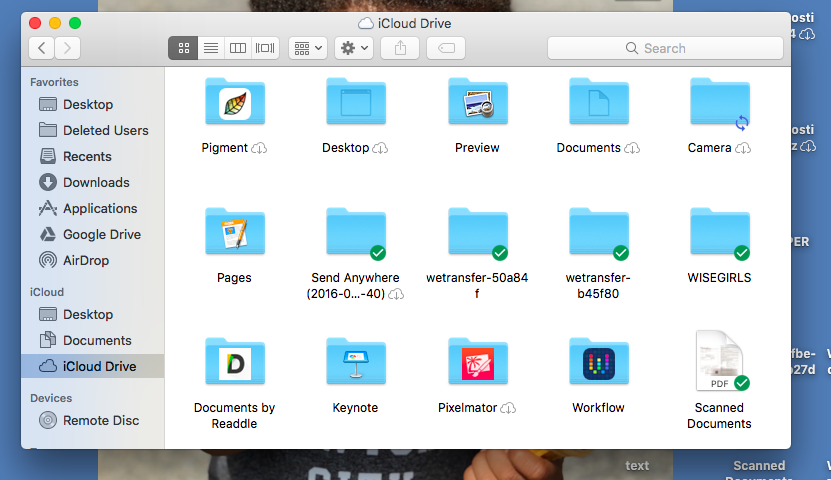Open the Pixelmator folder
This screenshot has height=480, width=831.
coord(478,361)
